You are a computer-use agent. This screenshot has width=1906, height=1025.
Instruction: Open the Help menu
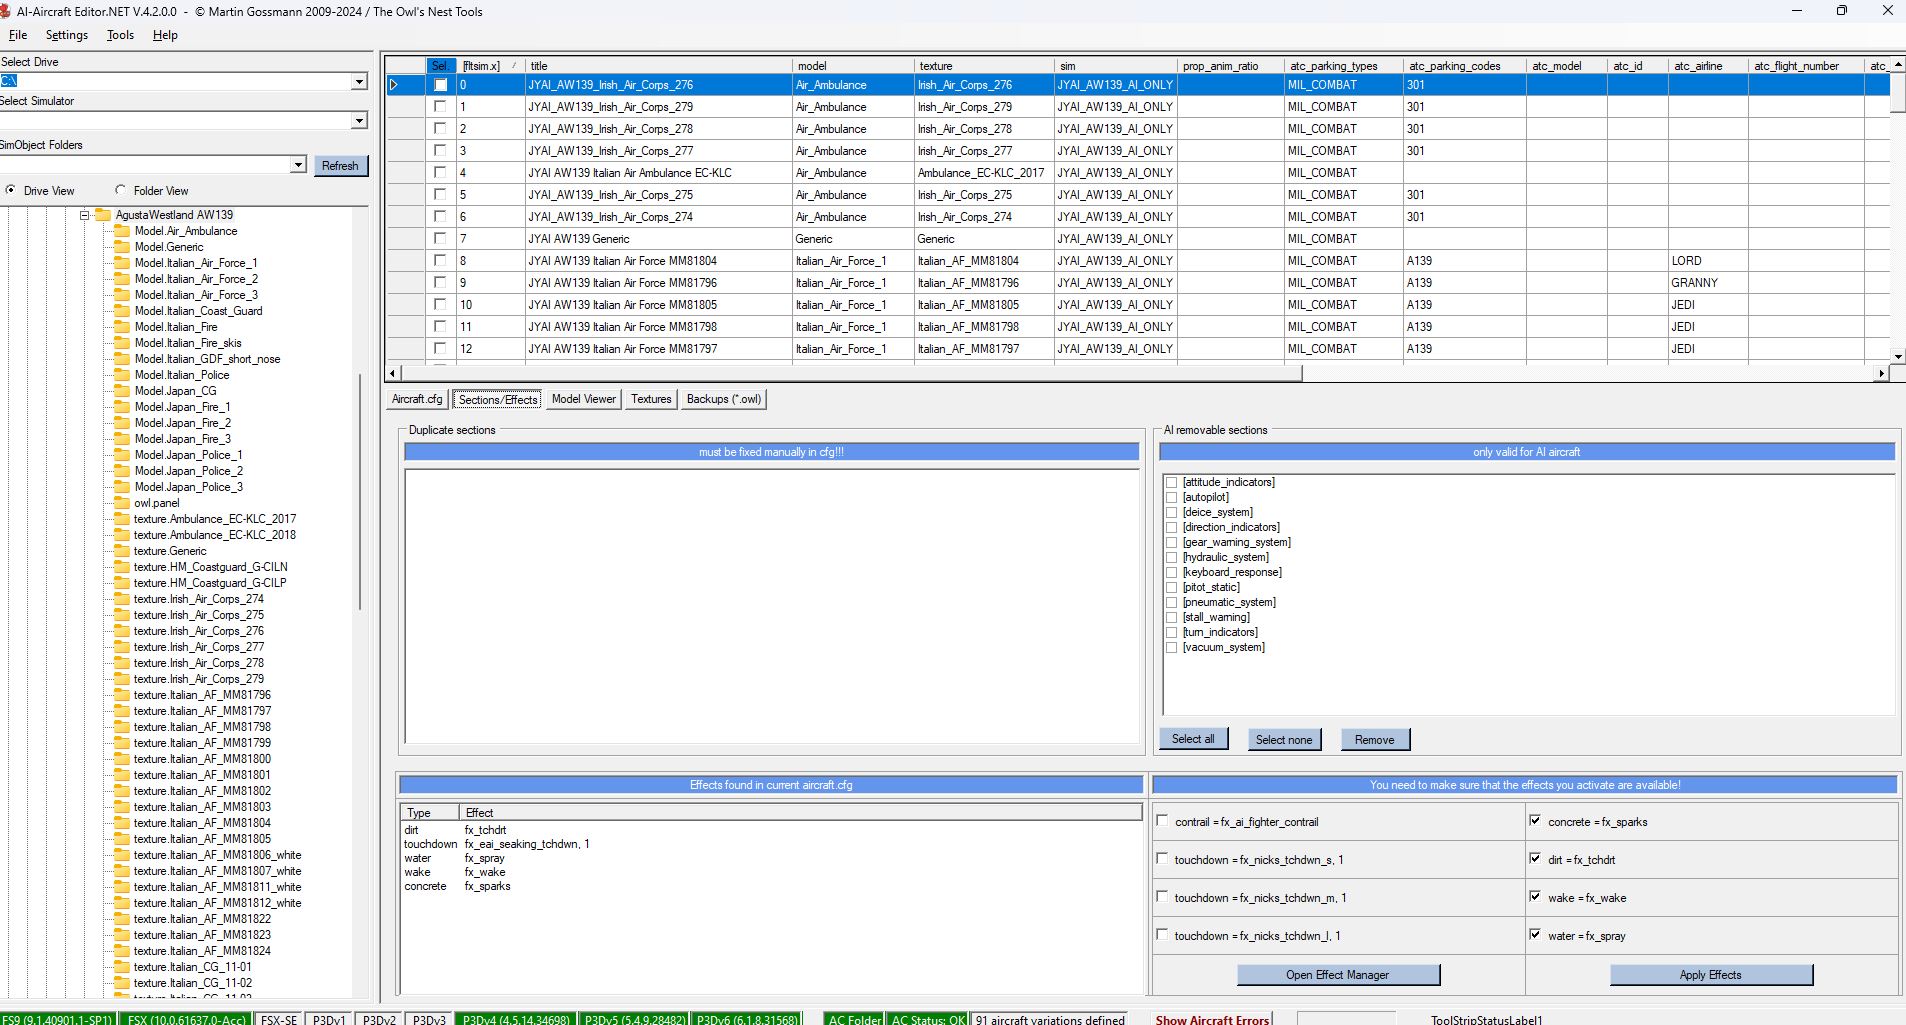point(165,35)
